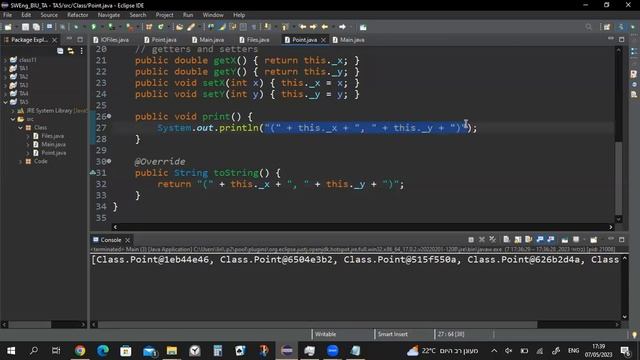Click the Clear Console icon
The width and height of the screenshot is (640, 360).
[x=507, y=240]
